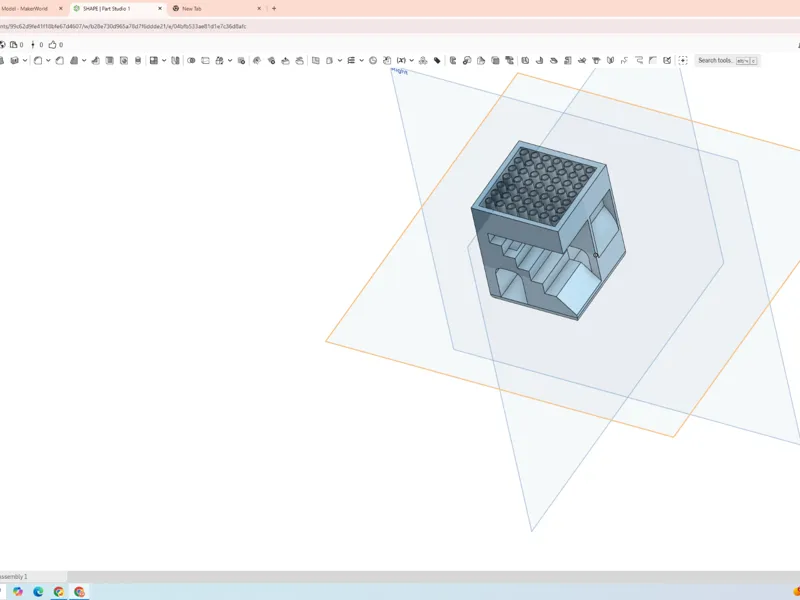Screen dimensions: 800x600
Task: Click the tag icon in toolbar
Action: (x=437, y=61)
